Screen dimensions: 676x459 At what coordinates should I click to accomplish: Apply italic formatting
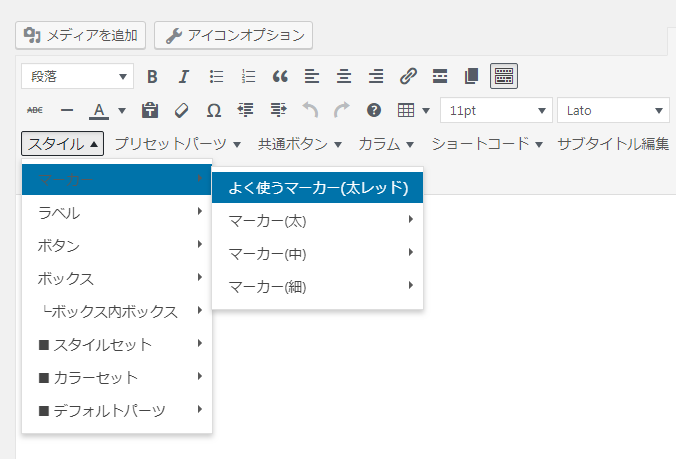[184, 76]
